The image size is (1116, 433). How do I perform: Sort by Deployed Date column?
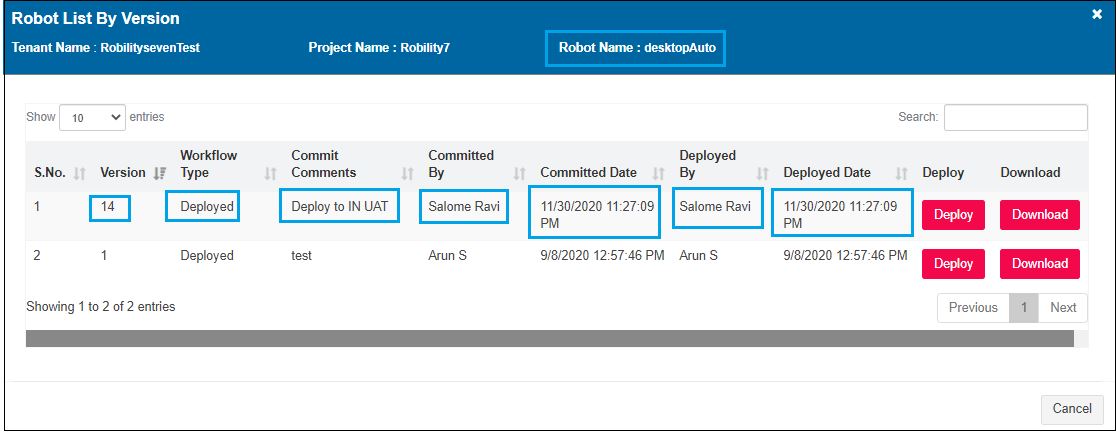(827, 172)
